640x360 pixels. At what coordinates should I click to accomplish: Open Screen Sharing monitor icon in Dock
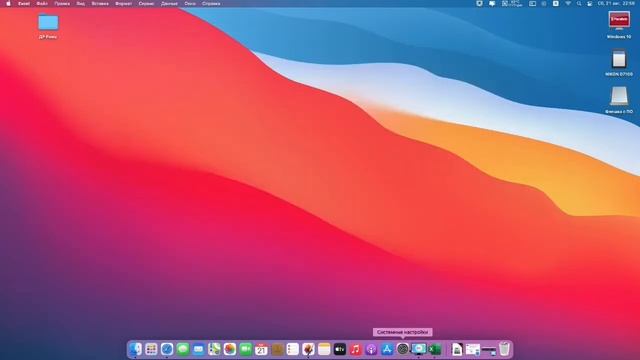(x=419, y=349)
